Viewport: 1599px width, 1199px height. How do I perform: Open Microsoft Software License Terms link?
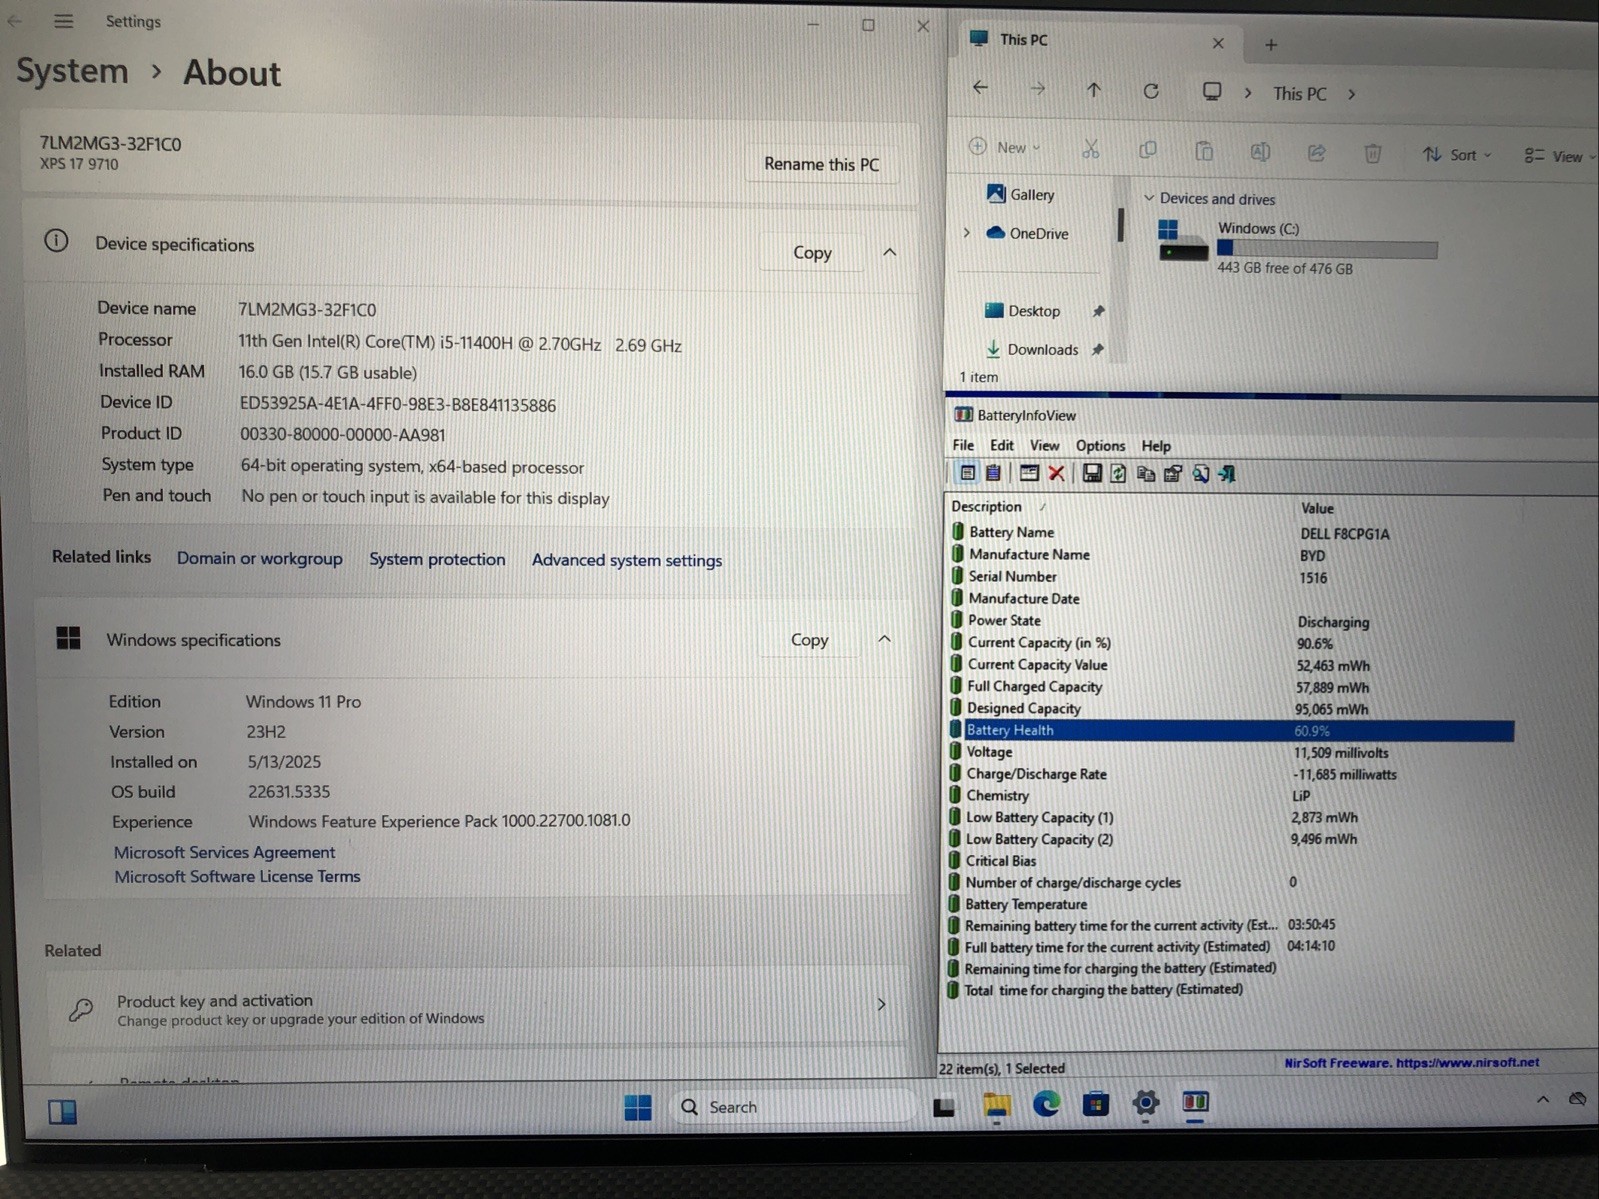click(x=237, y=876)
